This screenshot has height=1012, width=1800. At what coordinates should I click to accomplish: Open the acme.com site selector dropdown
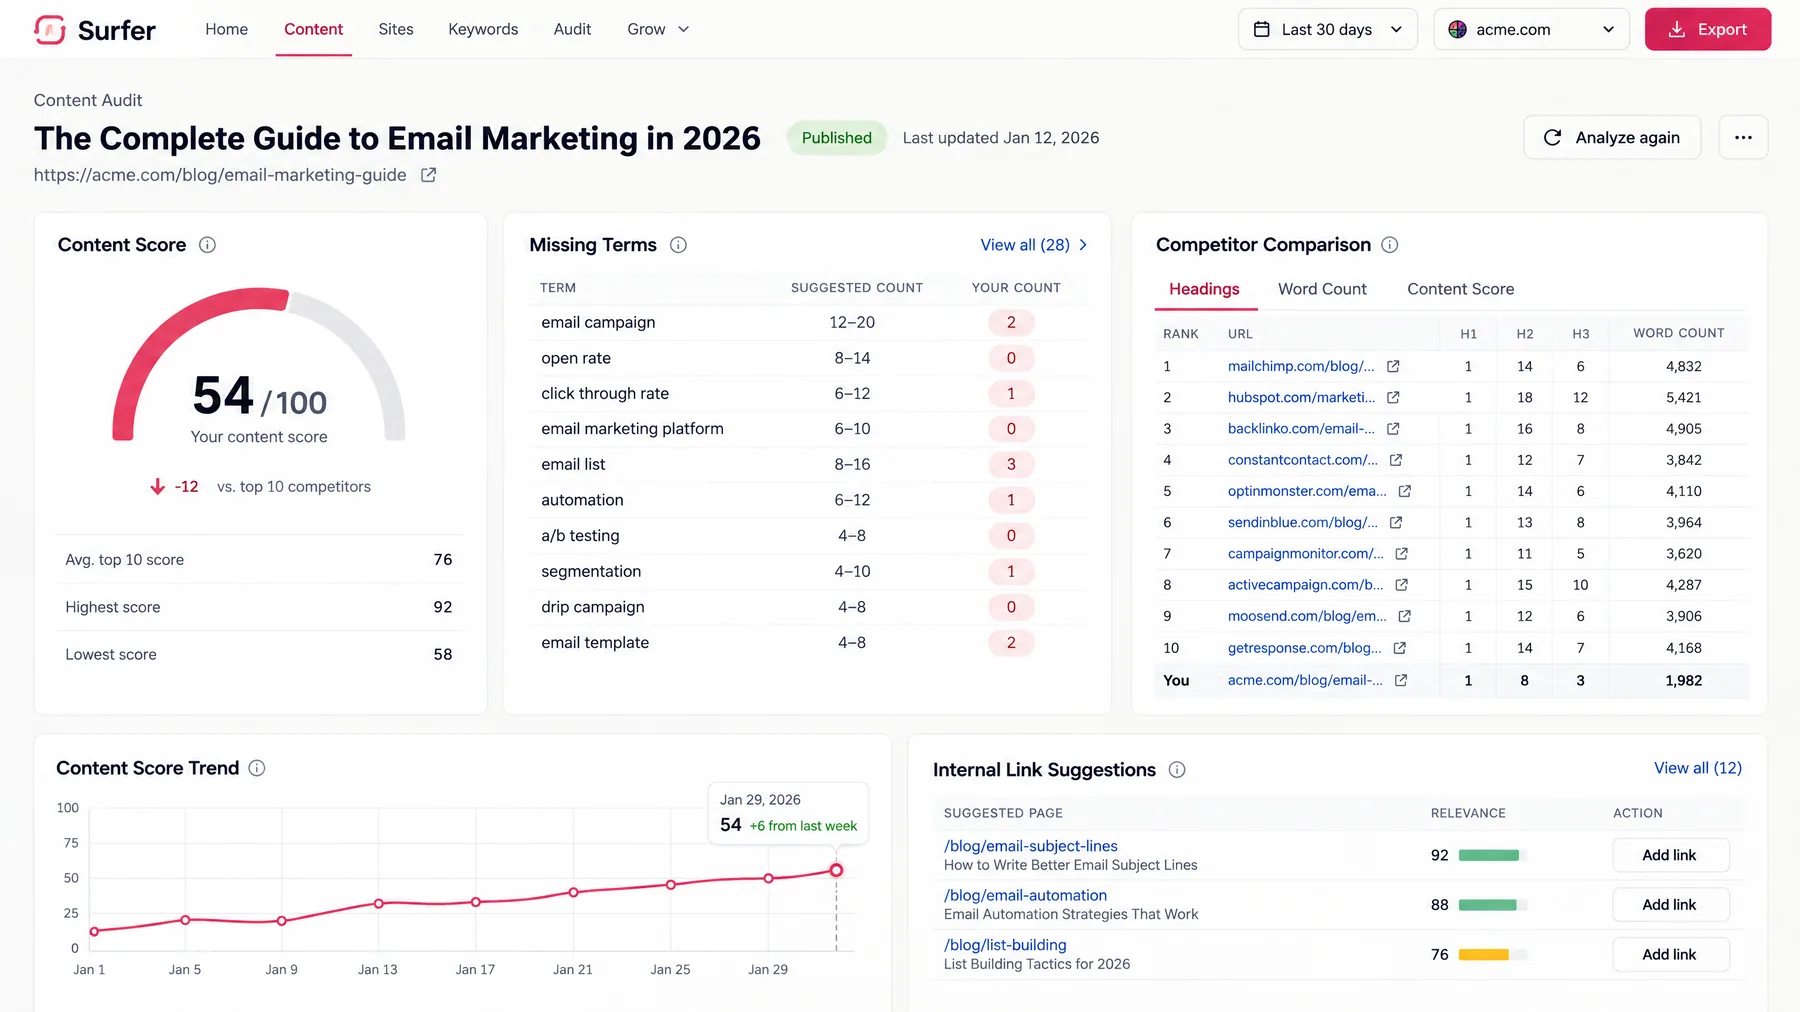coord(1531,30)
